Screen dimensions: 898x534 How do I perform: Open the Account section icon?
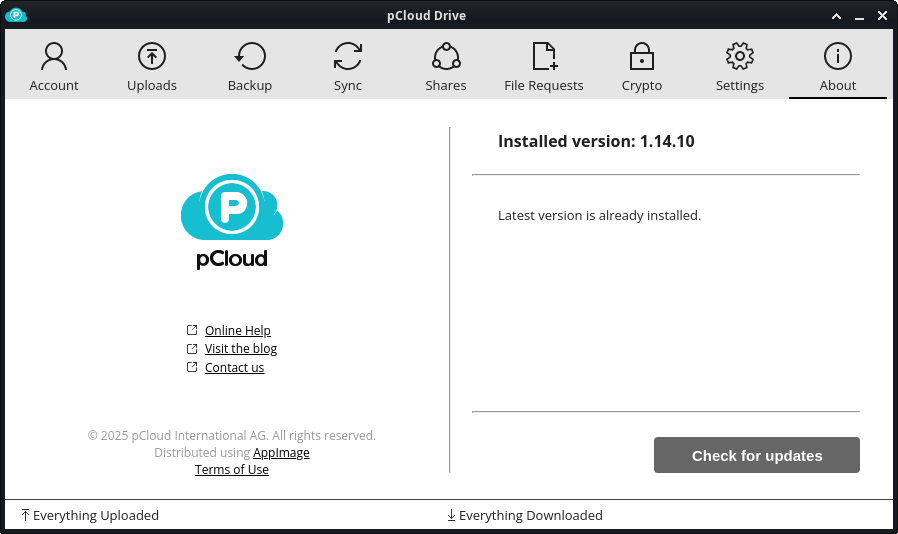[x=54, y=57]
